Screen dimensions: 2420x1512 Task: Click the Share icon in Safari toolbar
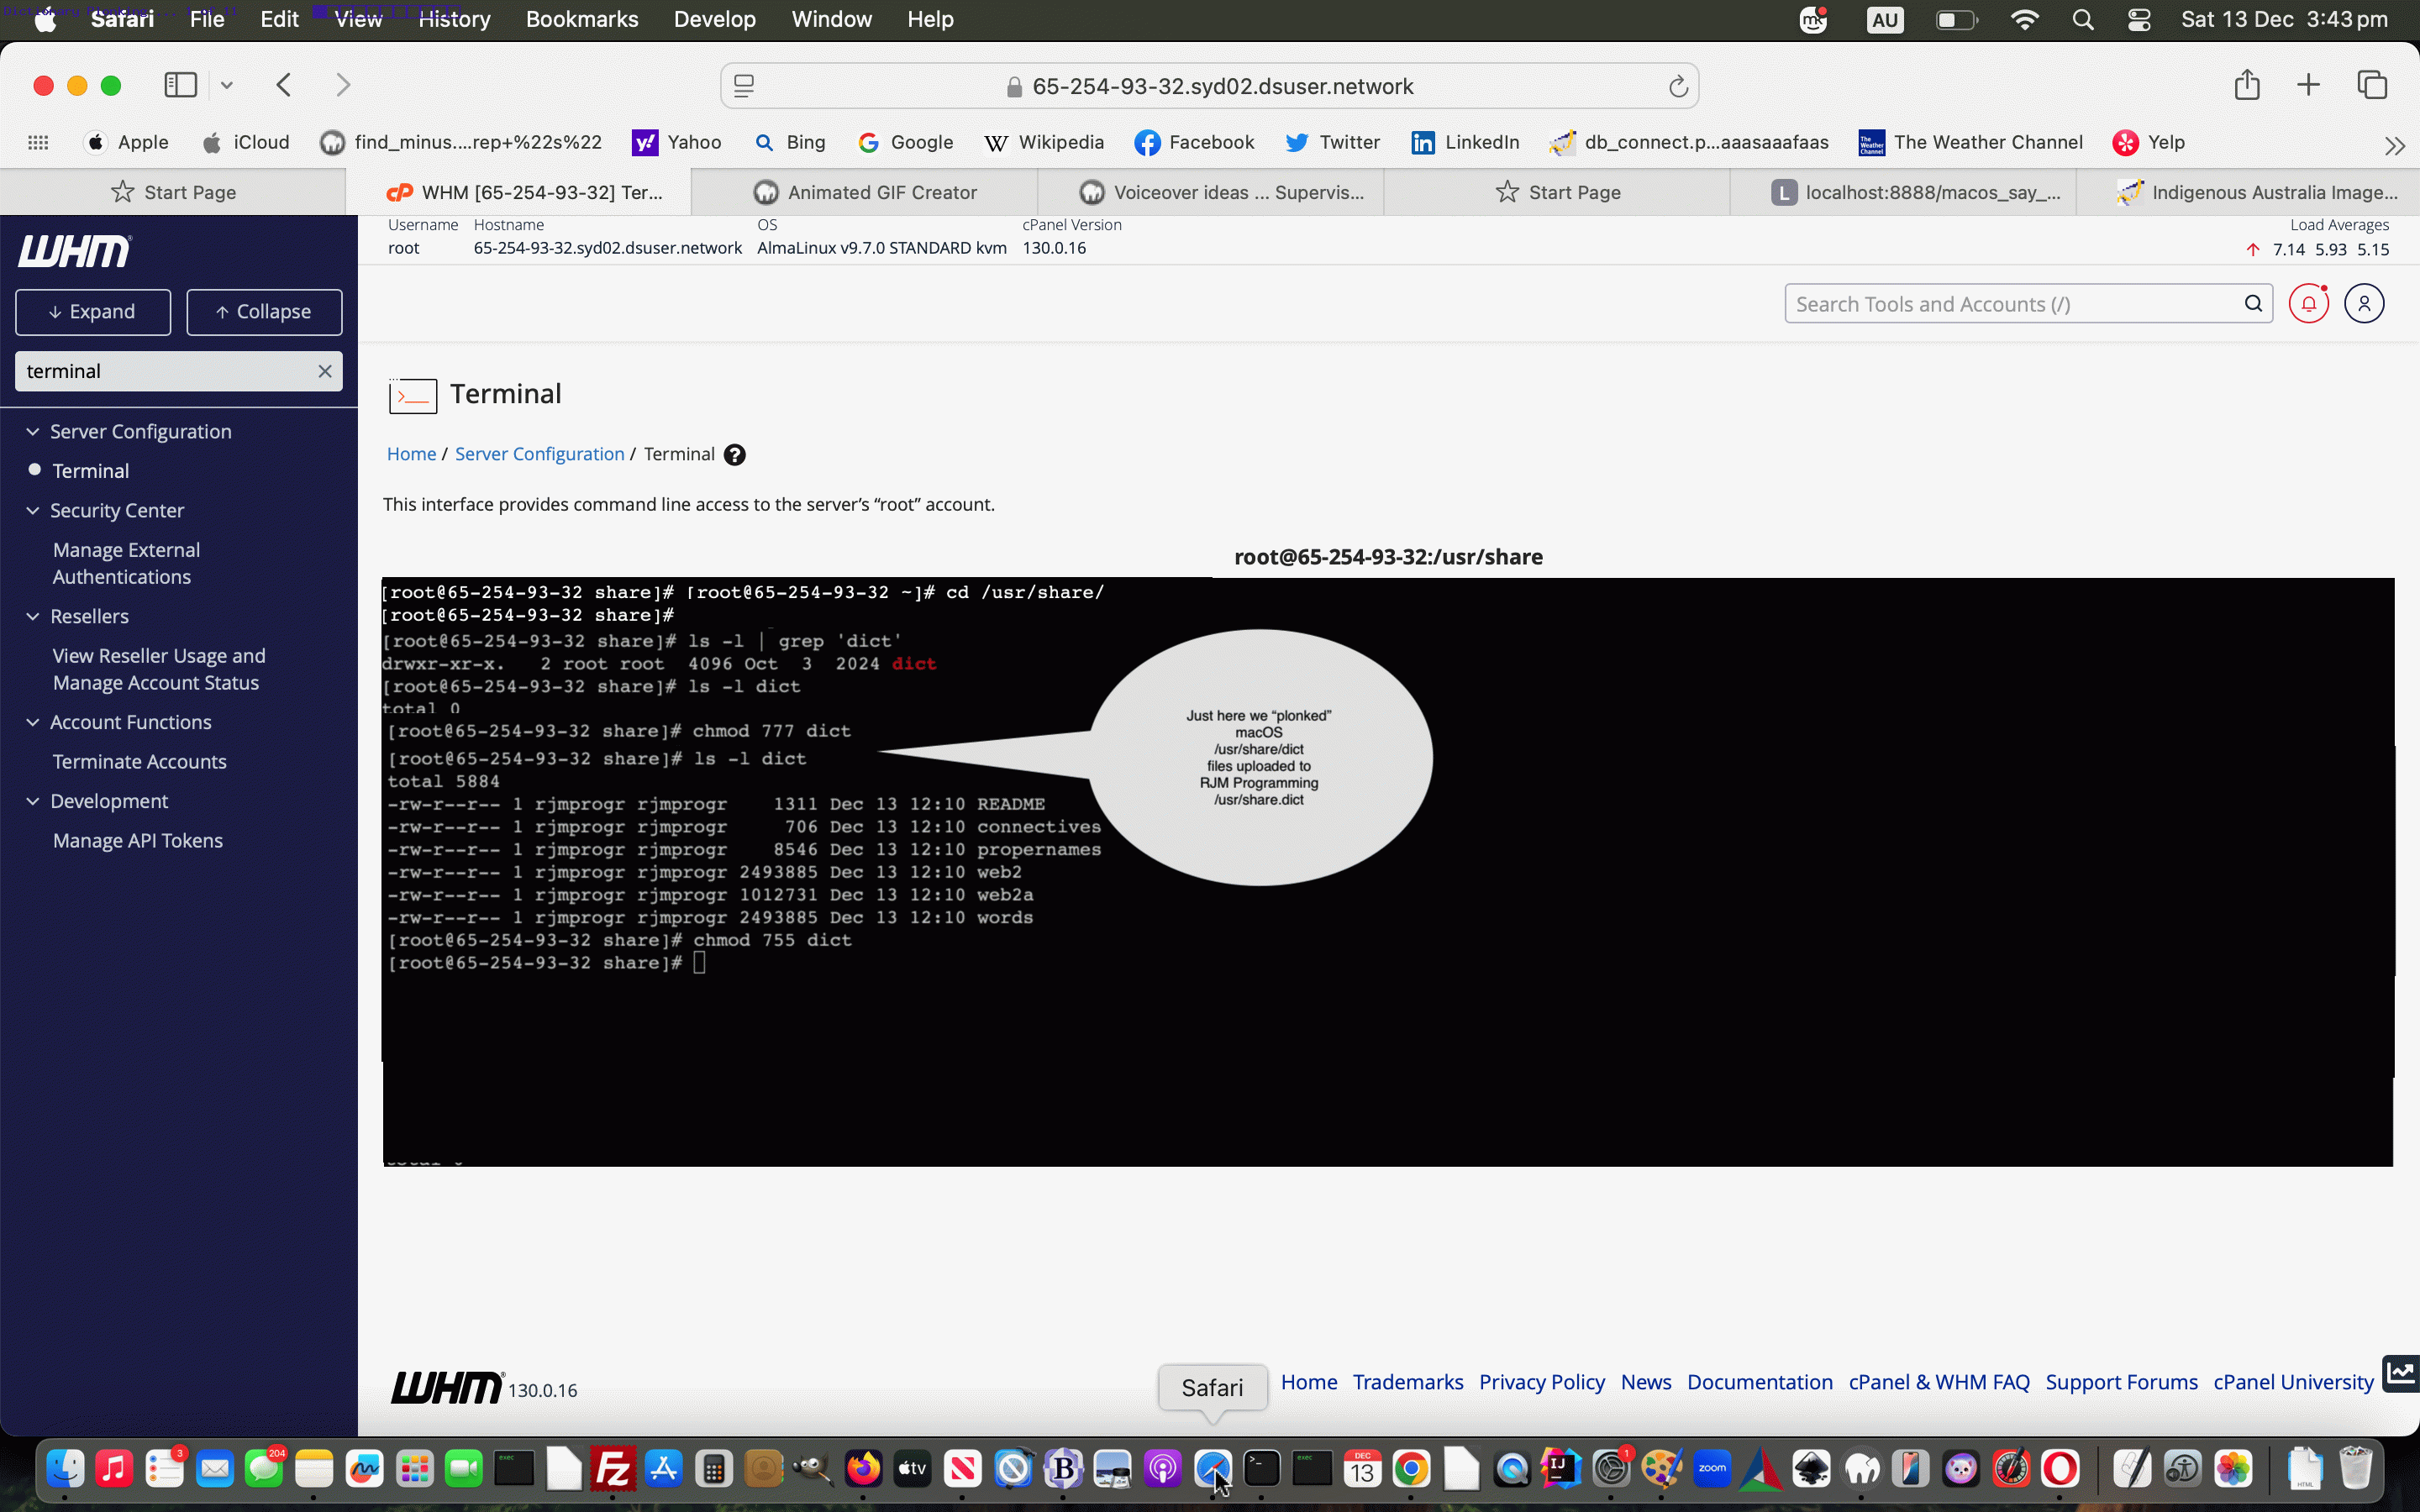coord(2246,85)
